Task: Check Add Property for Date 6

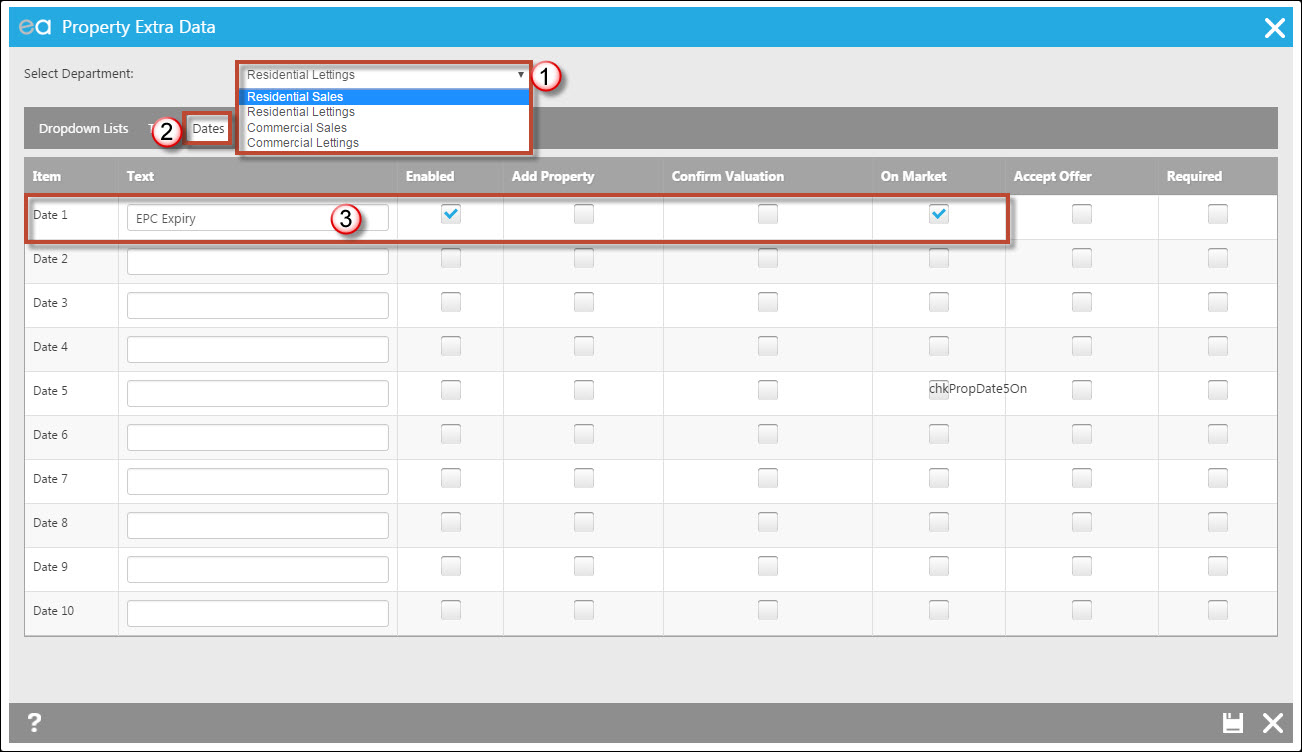Action: click(583, 434)
